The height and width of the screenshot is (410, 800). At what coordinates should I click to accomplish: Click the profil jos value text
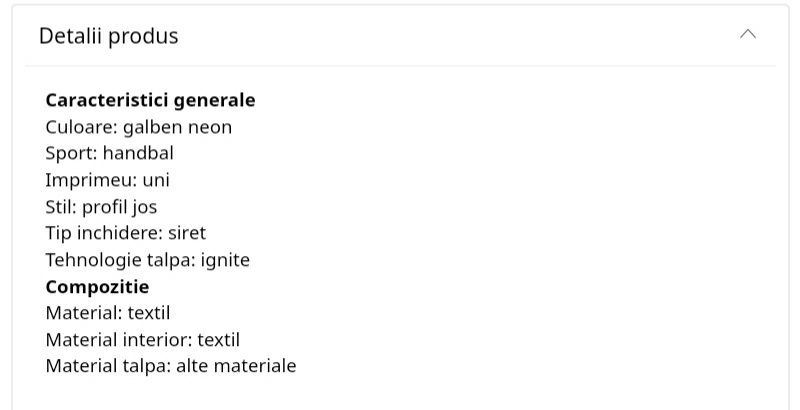tap(119, 207)
